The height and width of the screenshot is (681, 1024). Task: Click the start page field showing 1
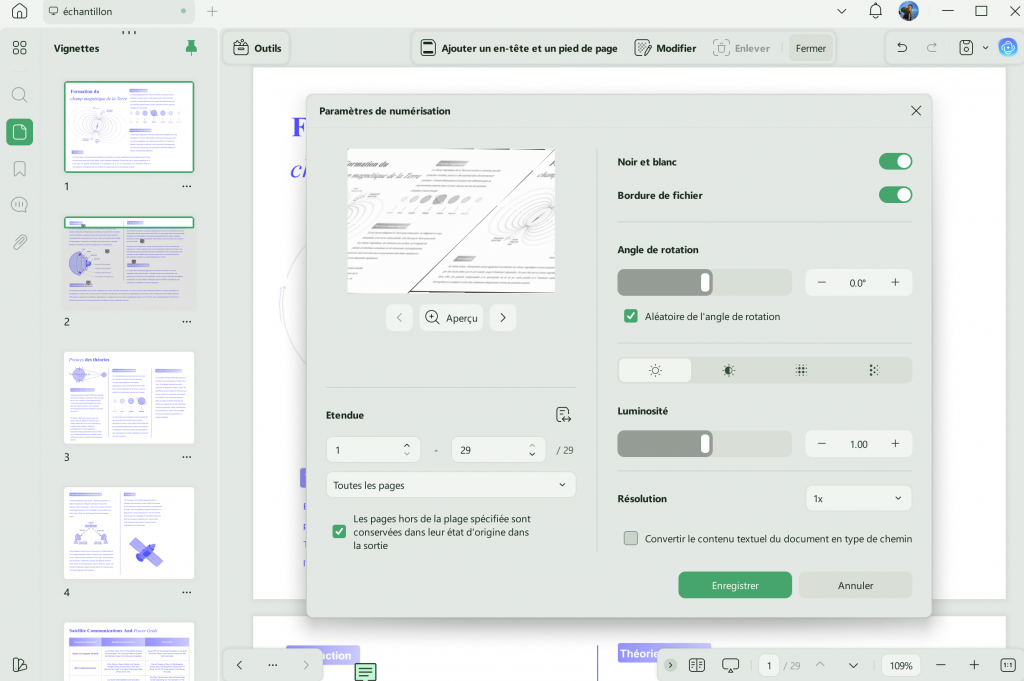tap(373, 450)
